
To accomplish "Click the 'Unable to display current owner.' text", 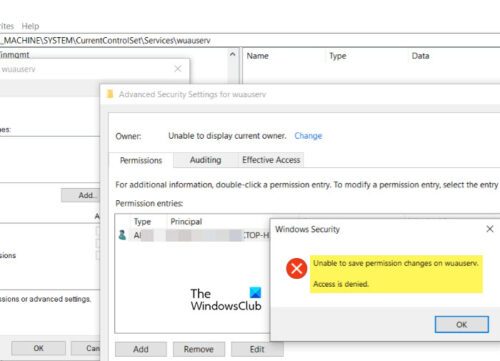I will point(227,136).
